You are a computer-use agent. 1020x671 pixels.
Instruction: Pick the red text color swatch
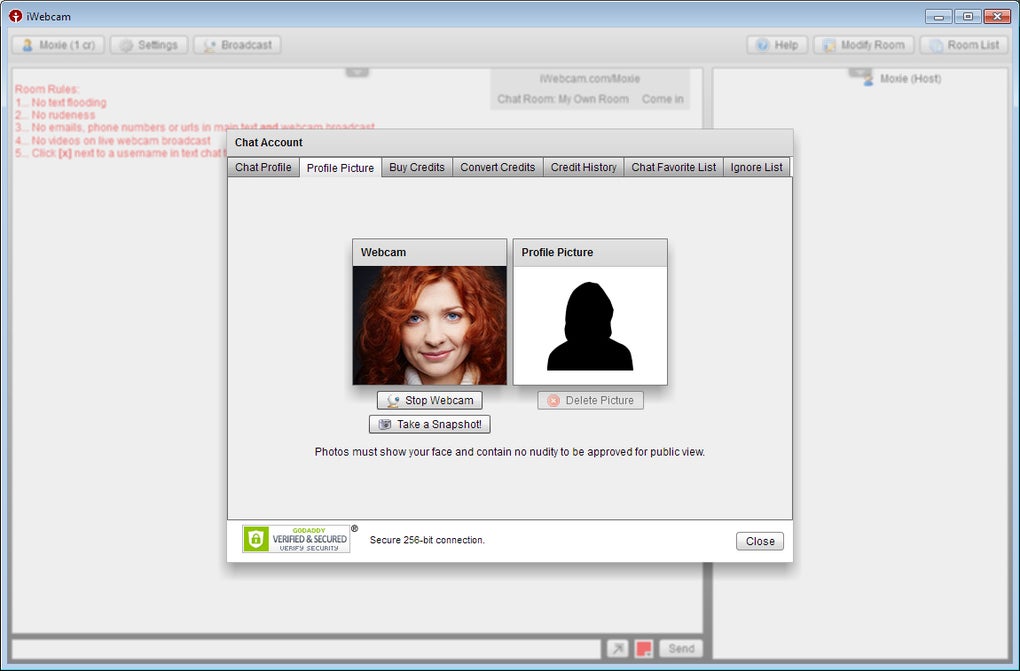644,648
